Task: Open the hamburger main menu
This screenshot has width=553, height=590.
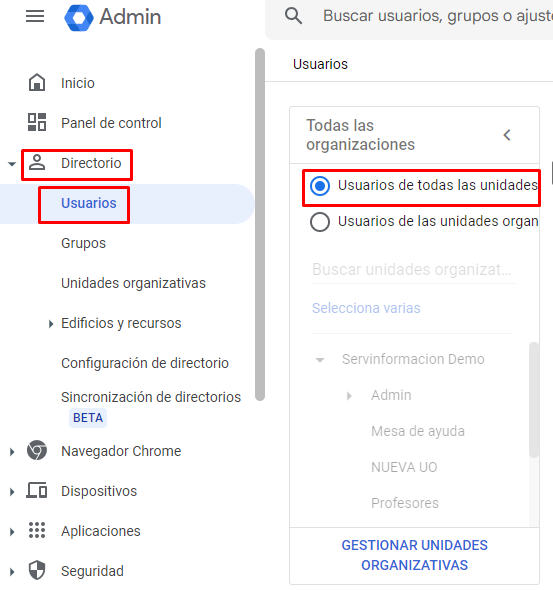Action: tap(35, 16)
